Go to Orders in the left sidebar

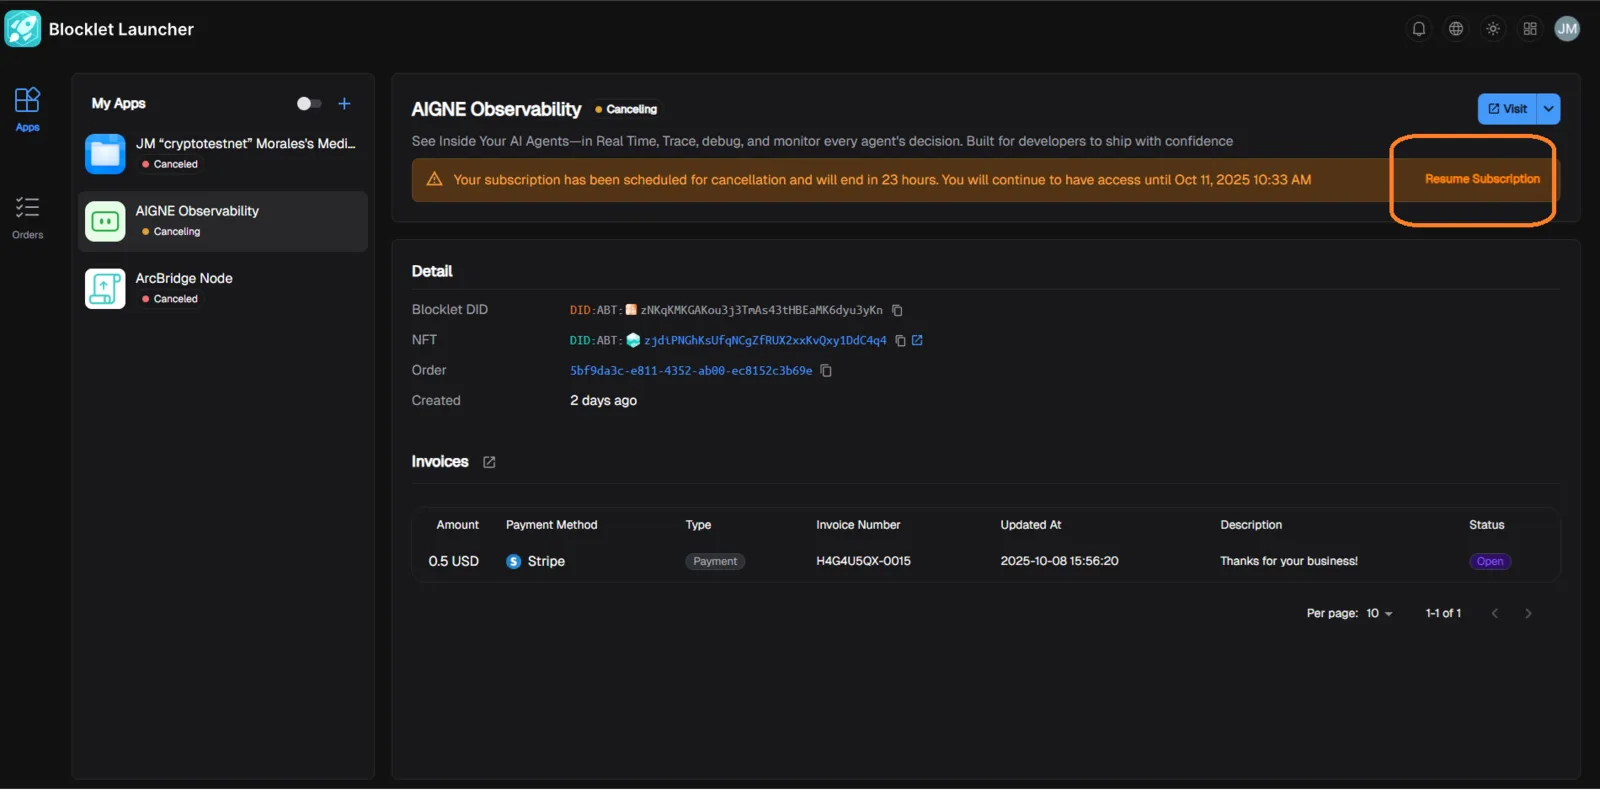(27, 217)
